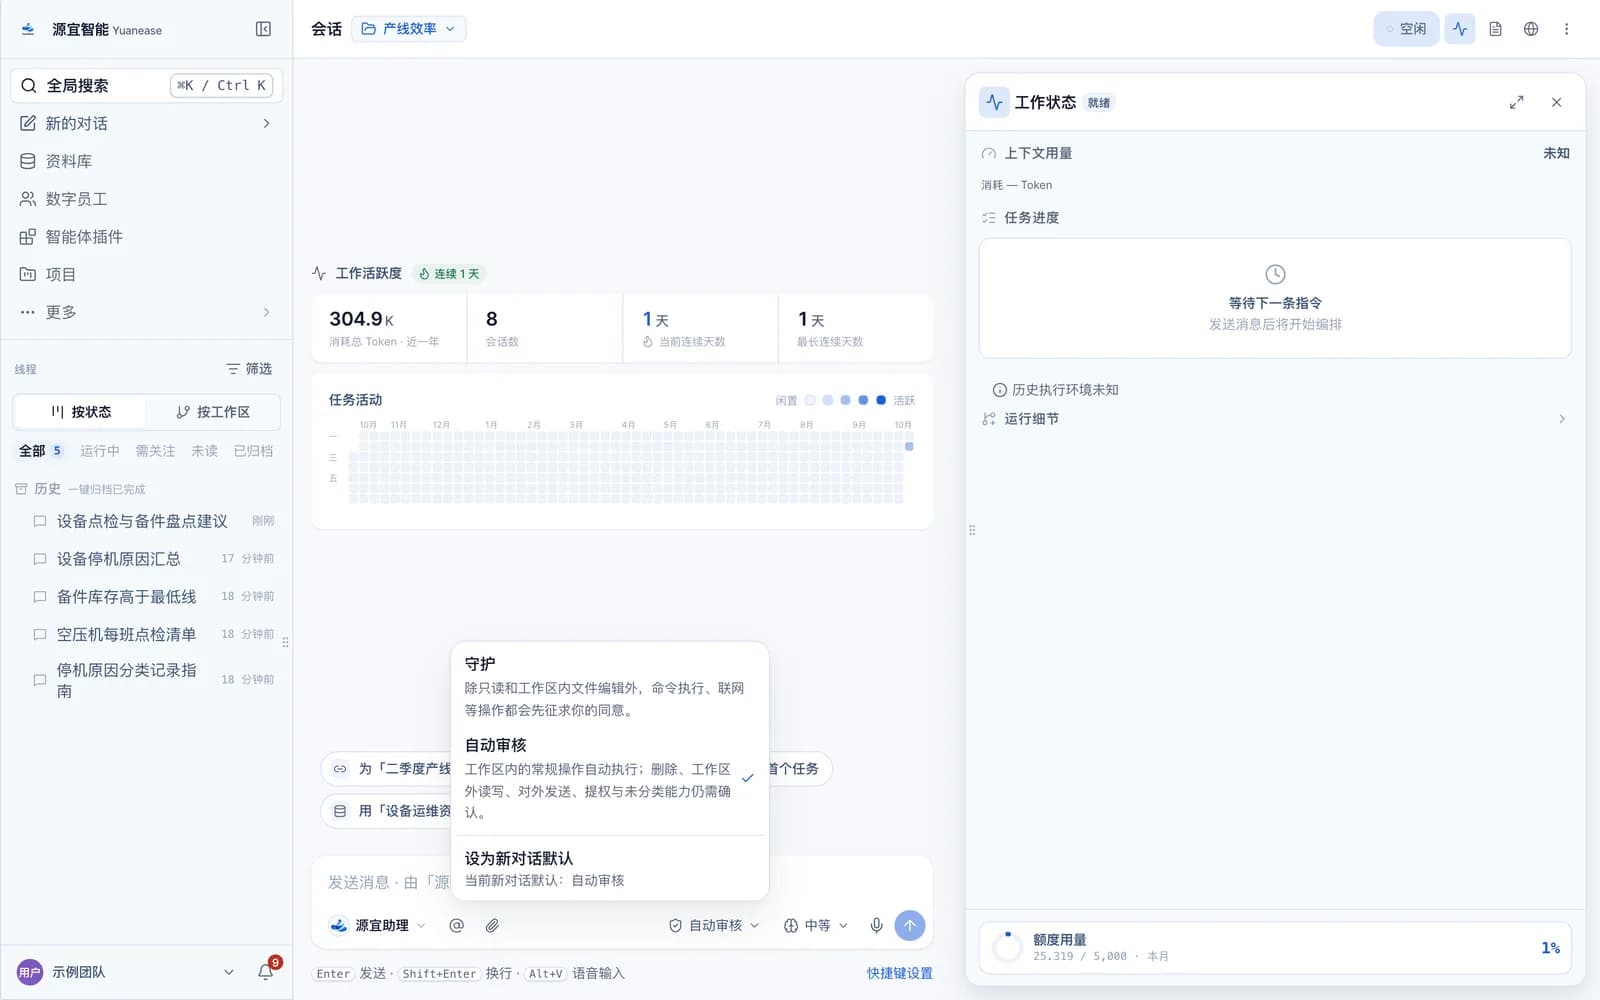Screen dimensions: 1600x1000
Task: Open the document icon in top bar
Action: (x=1495, y=29)
